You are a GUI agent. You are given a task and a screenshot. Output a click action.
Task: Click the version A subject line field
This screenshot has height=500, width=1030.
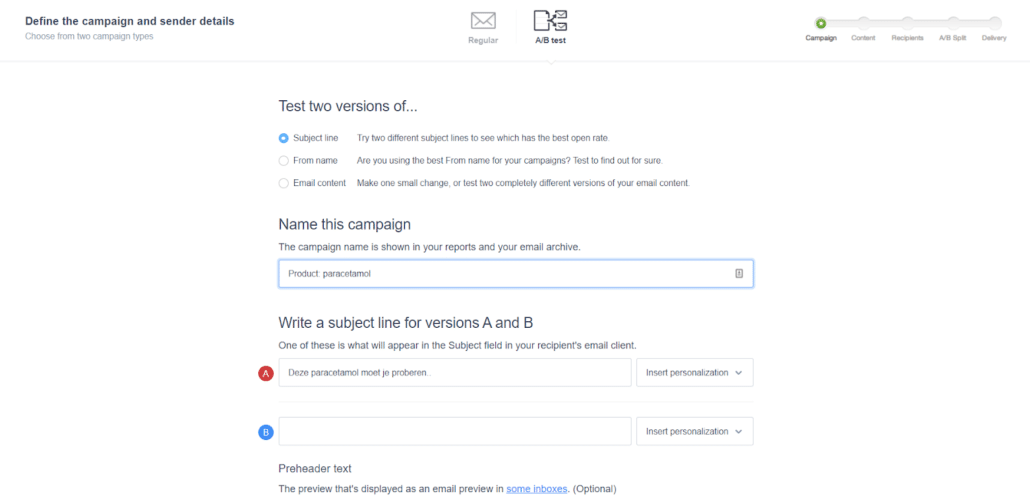(x=455, y=373)
